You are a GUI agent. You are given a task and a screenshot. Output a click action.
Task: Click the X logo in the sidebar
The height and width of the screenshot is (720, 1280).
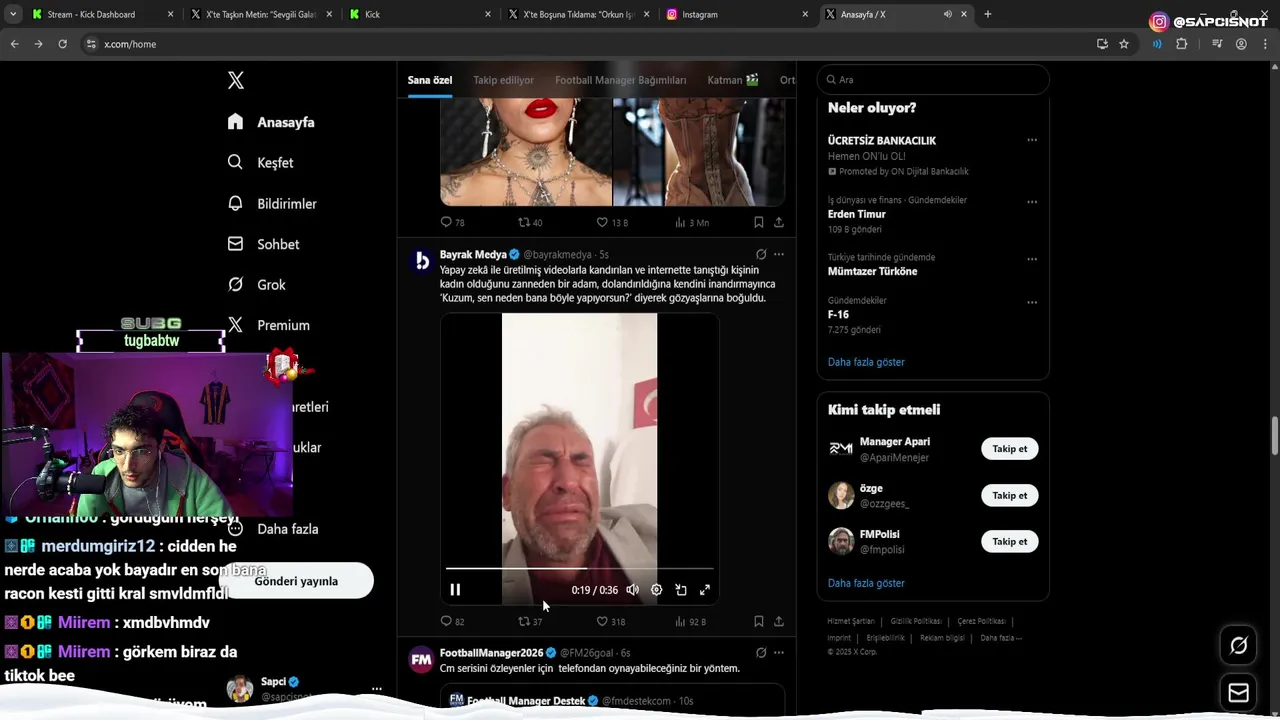point(235,80)
